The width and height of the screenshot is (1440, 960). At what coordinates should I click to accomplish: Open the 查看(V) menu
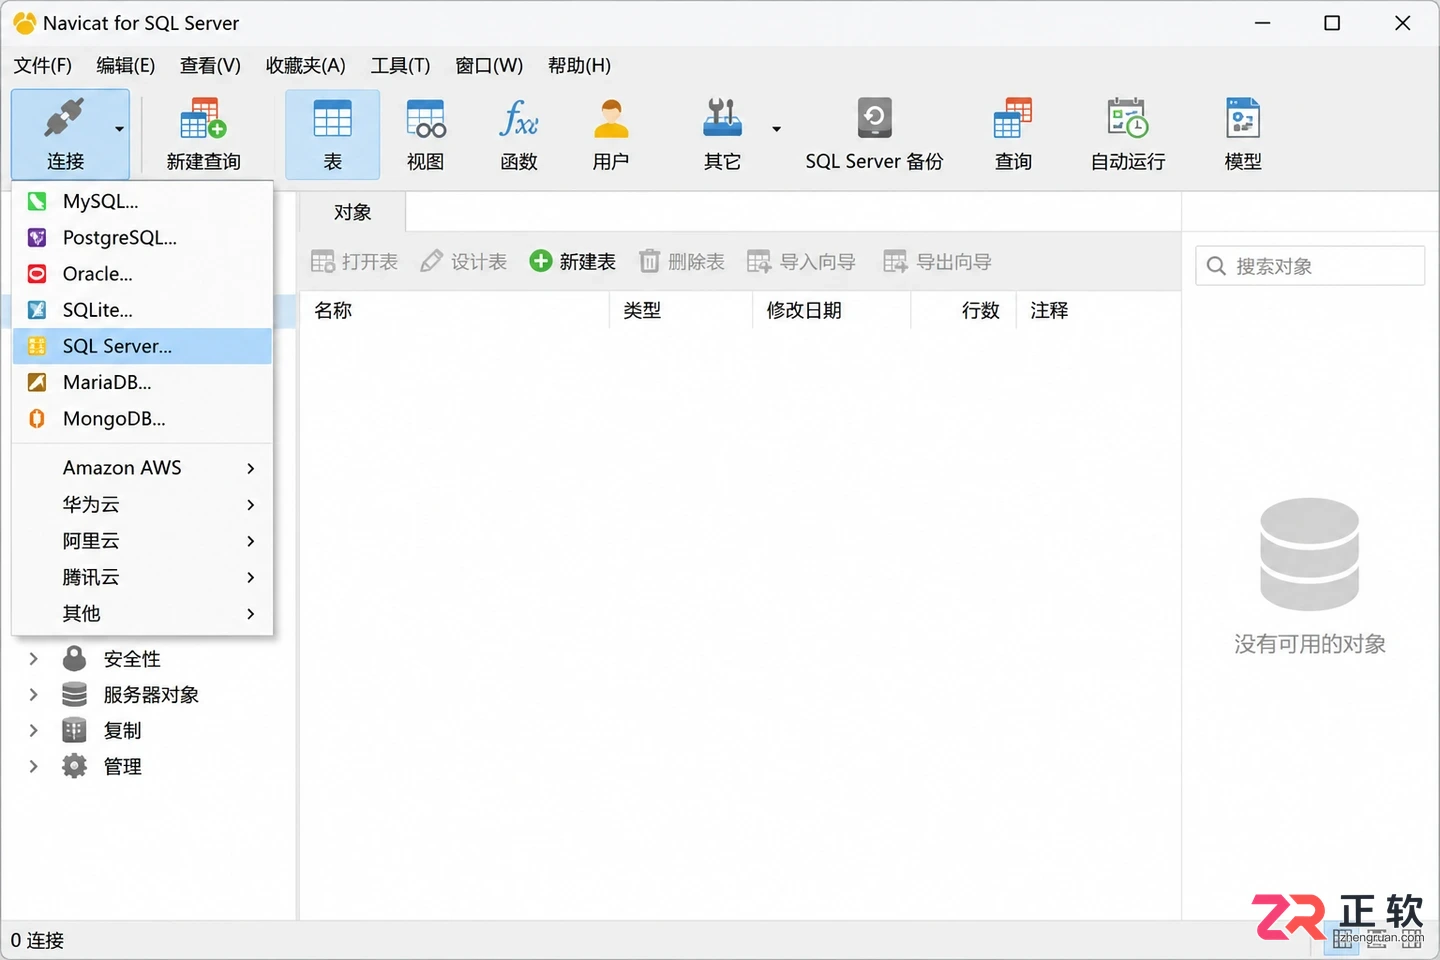click(x=210, y=65)
